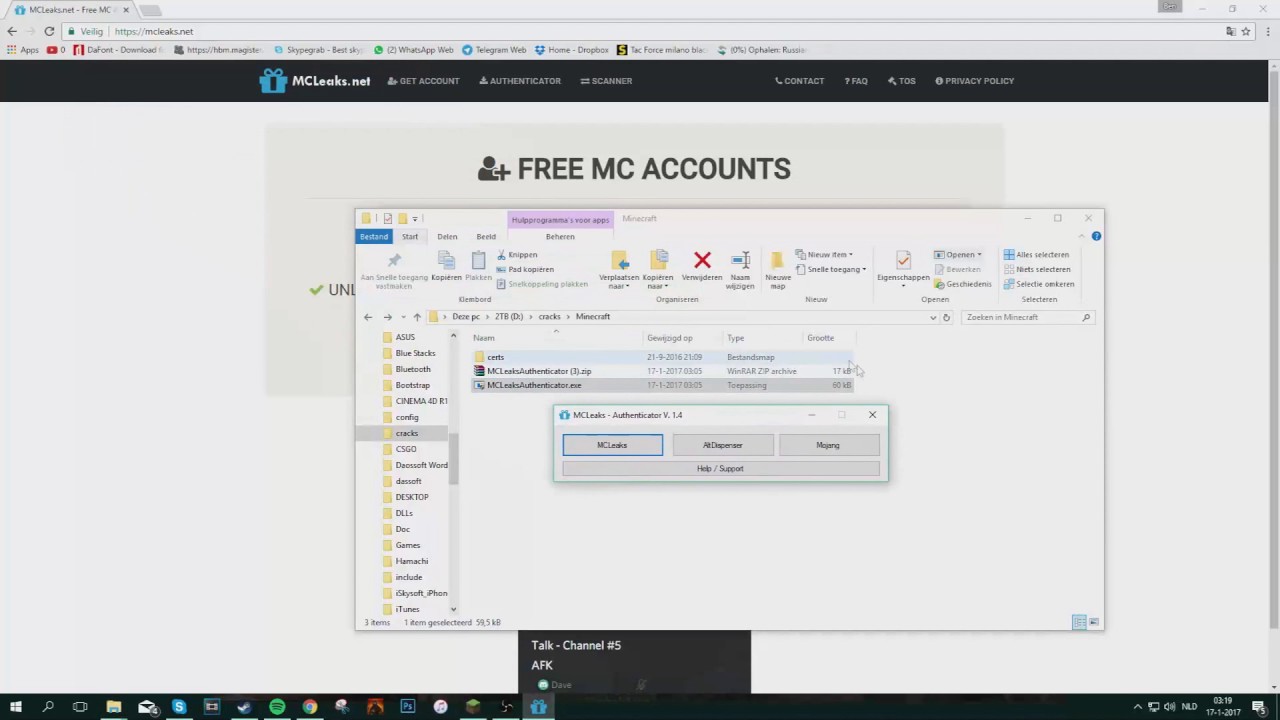Reload the Chrome page

49,31
